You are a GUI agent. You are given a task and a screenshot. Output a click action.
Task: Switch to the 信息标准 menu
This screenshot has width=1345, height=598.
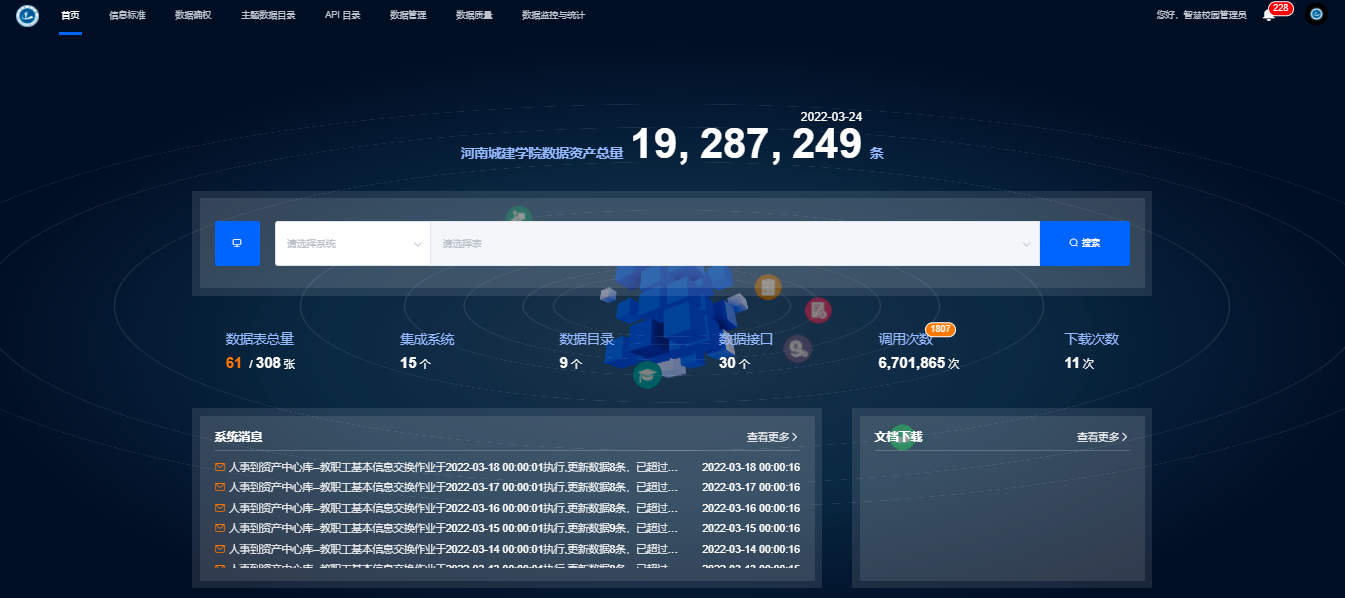tap(127, 16)
